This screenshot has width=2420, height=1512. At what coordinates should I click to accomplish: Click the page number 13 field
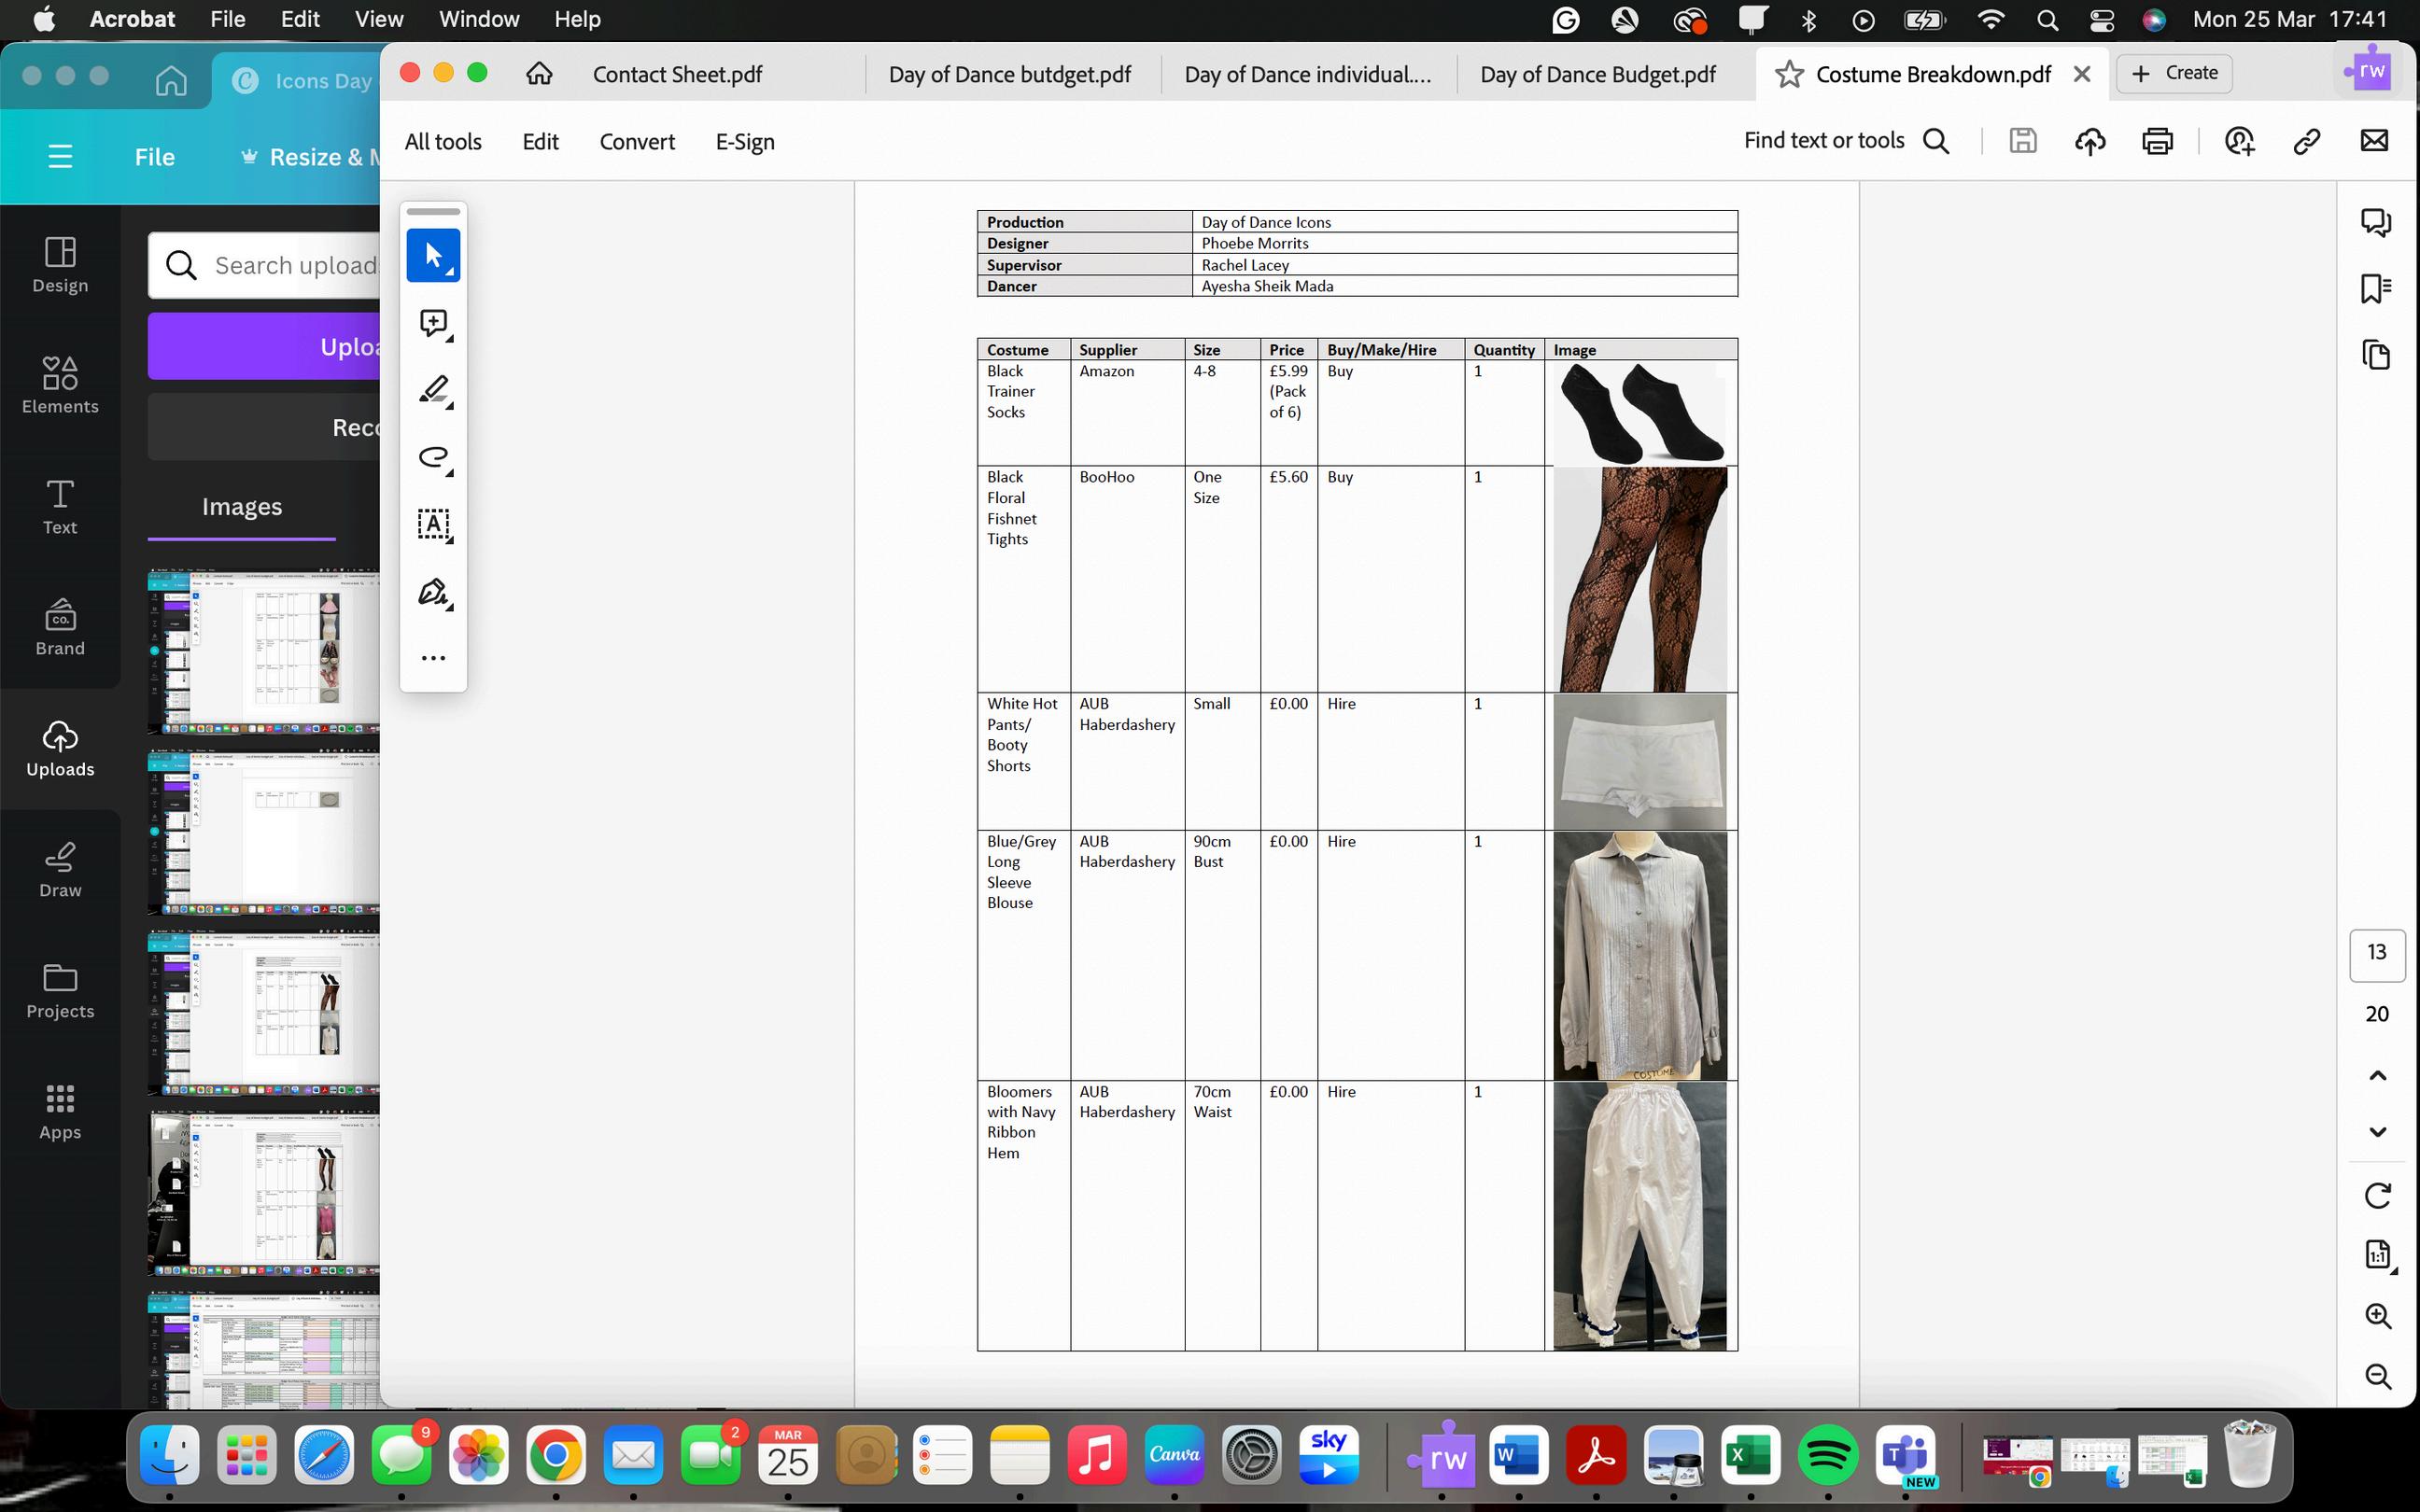(x=2376, y=953)
